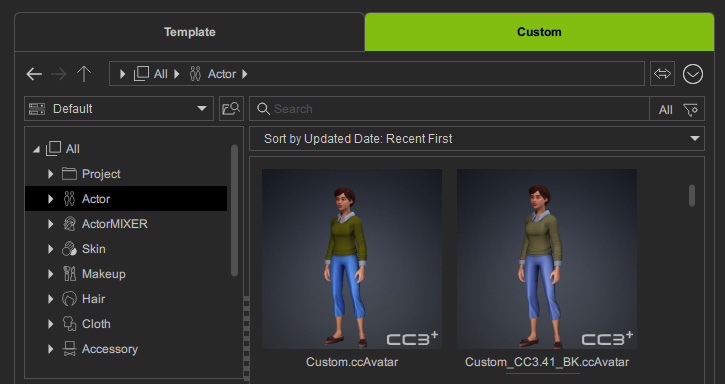The height and width of the screenshot is (384, 725).
Task: Click the find file folder icon
Action: [x=231, y=109]
